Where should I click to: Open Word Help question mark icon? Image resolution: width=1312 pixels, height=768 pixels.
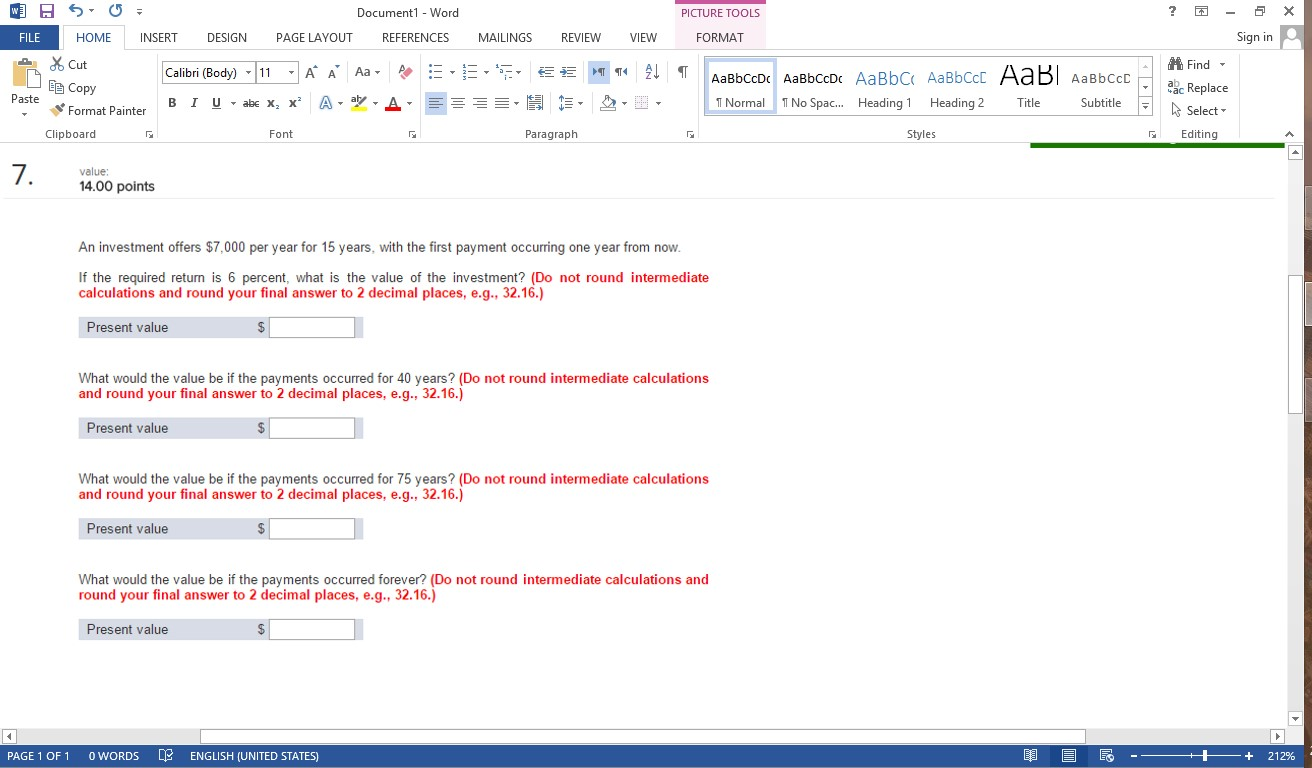click(1172, 12)
